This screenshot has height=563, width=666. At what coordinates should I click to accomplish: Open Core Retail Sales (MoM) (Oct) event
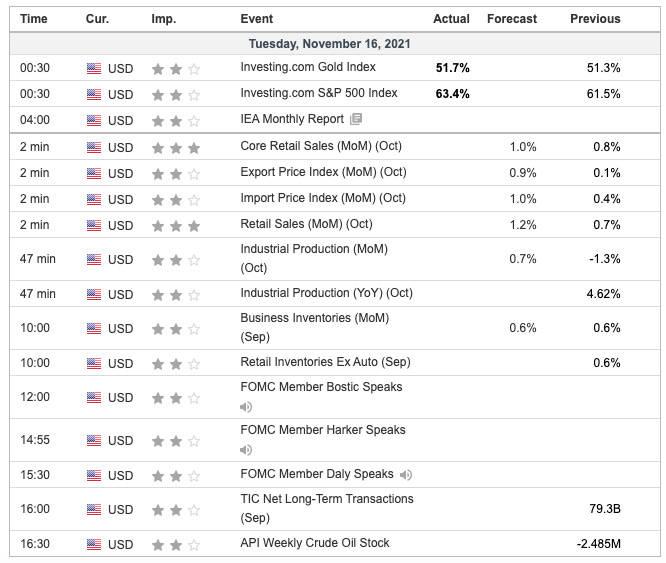coord(321,146)
